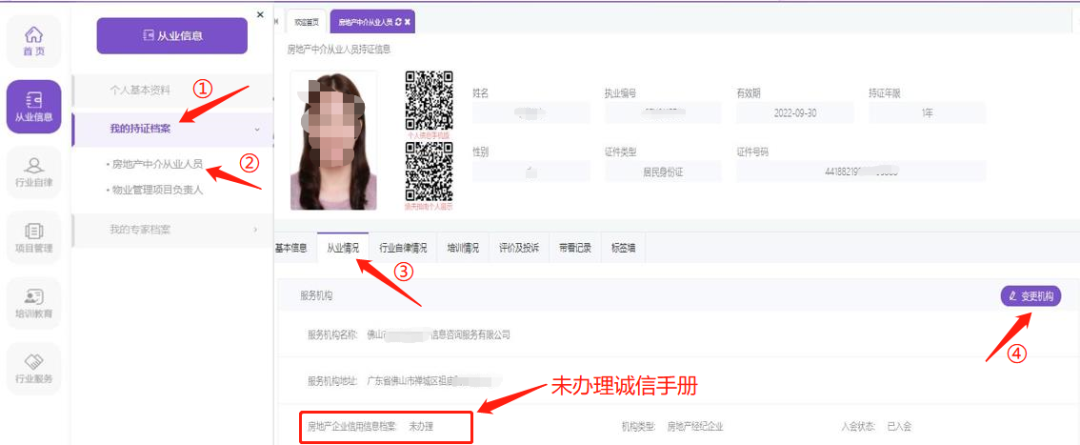
Task: Select the 从业信息 sidebar icon
Action: [33, 106]
